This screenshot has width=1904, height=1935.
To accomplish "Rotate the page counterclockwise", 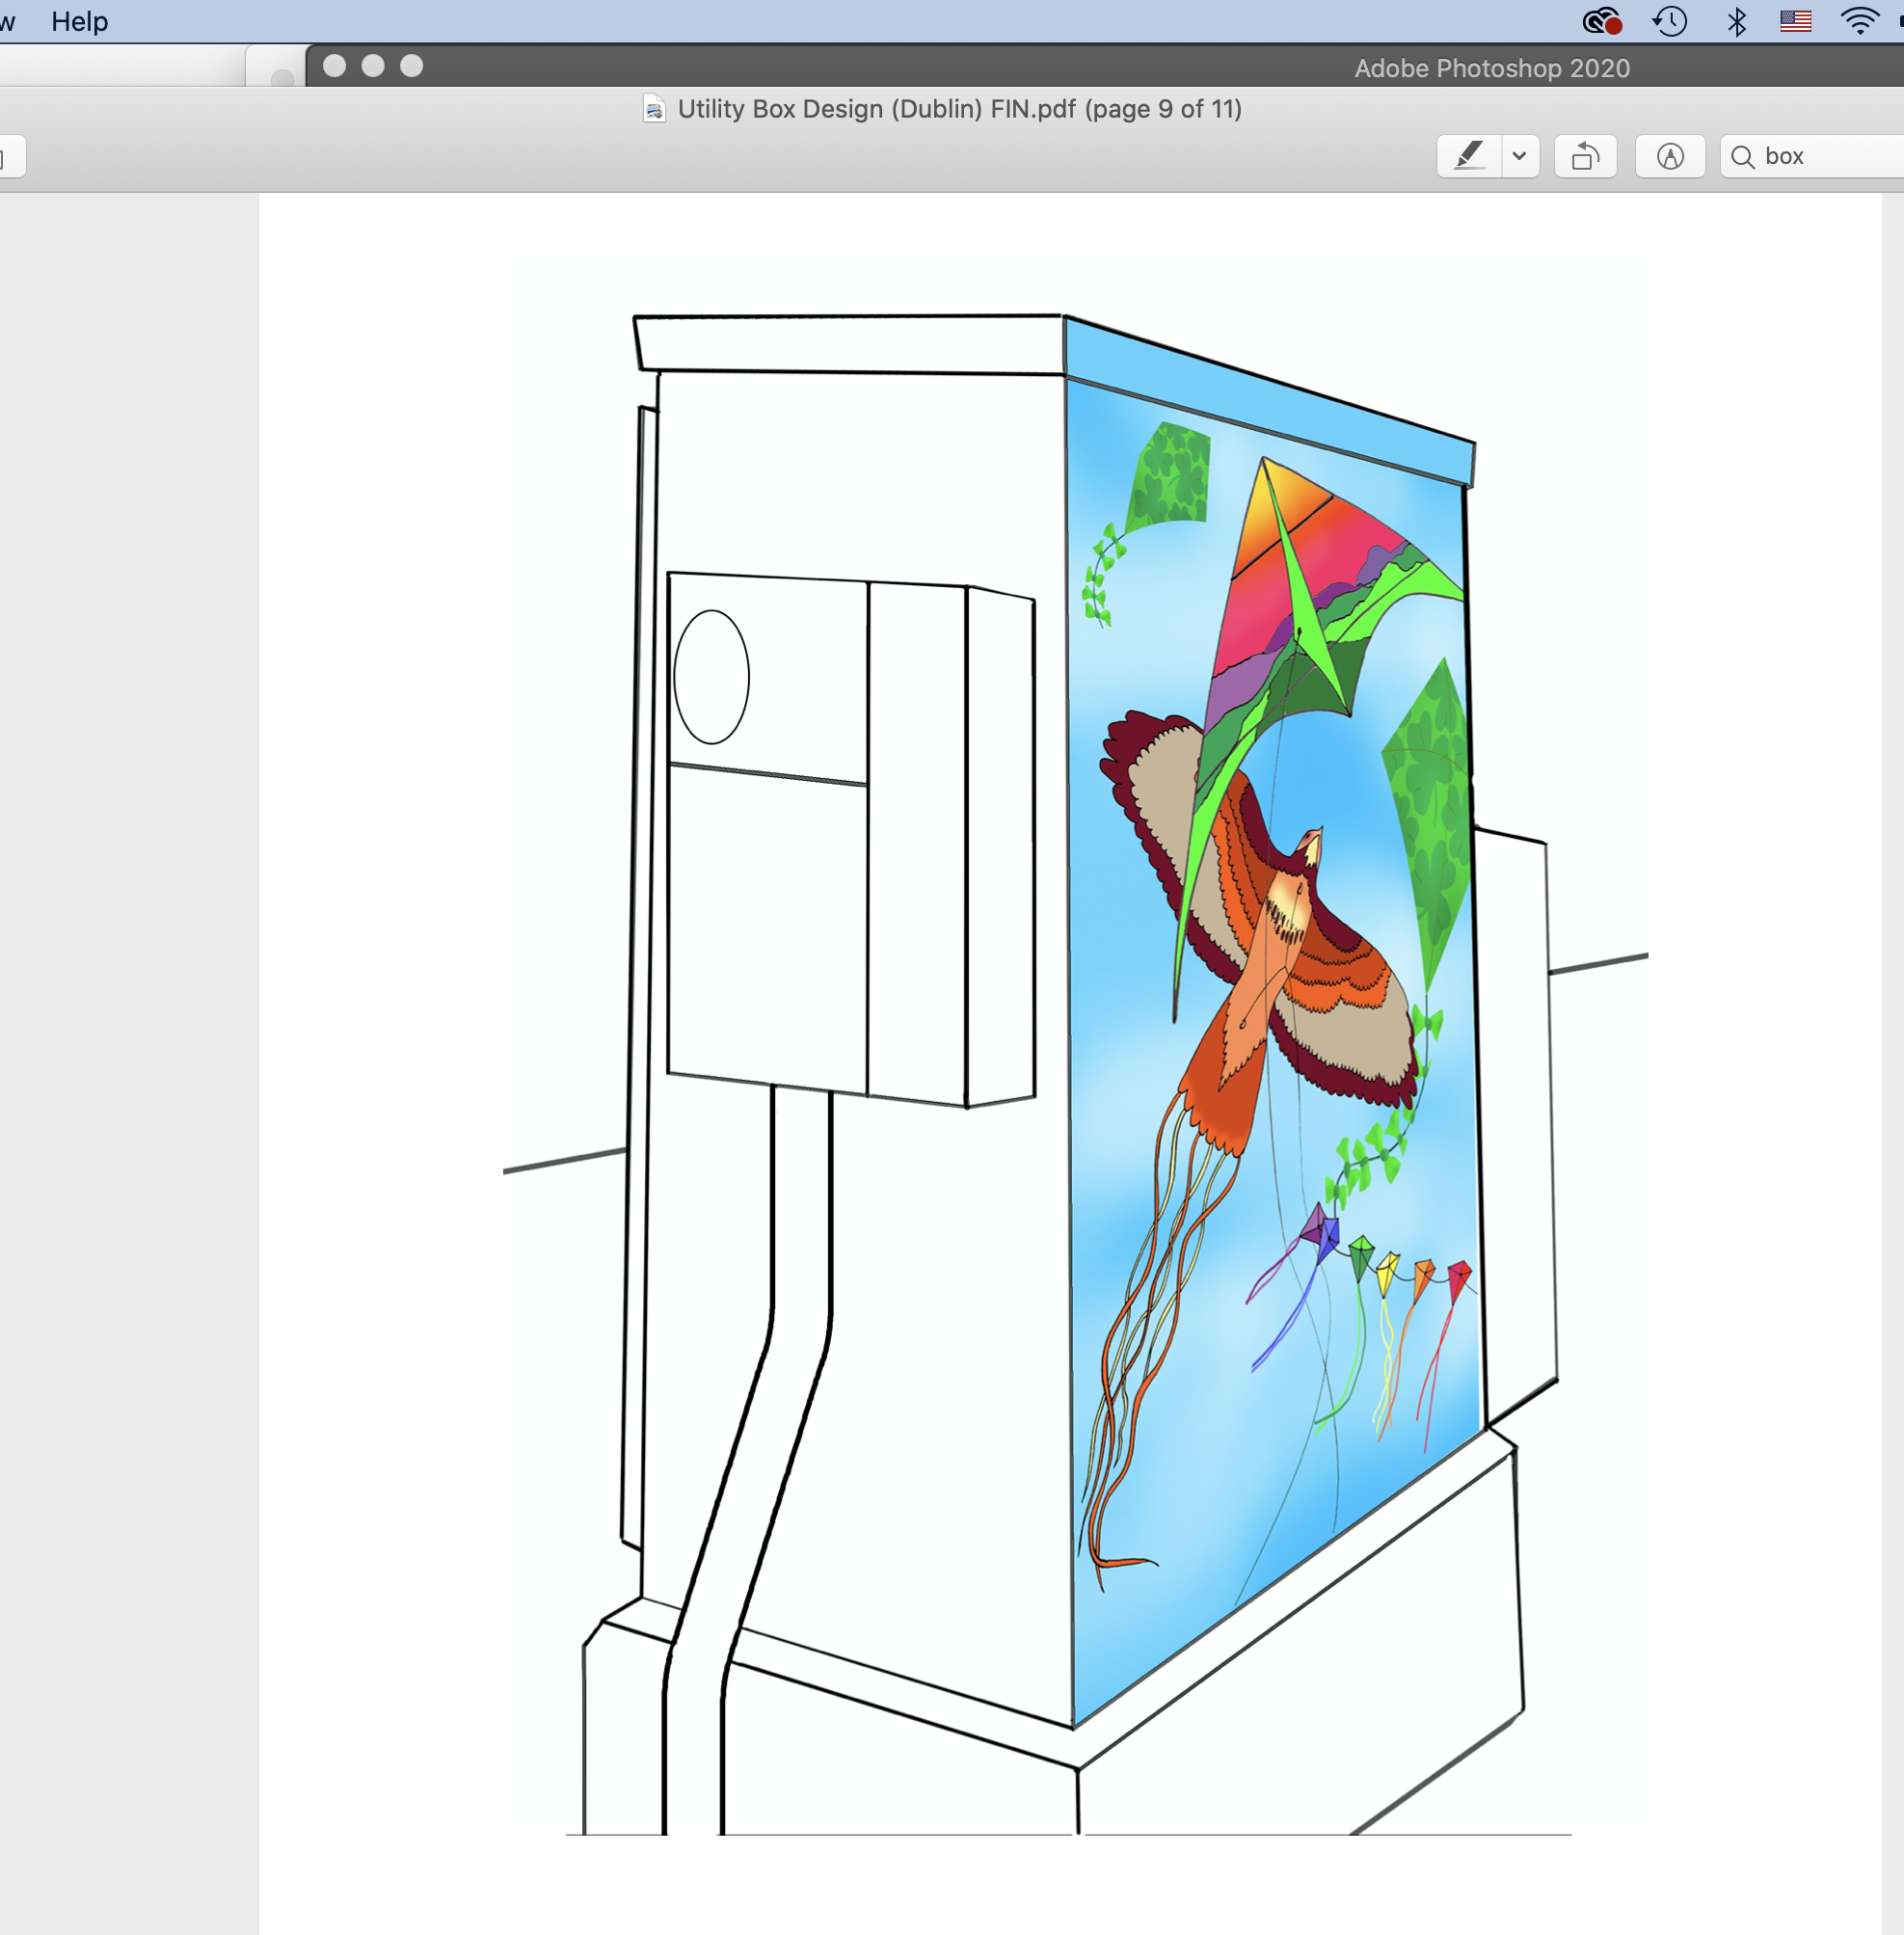I will (x=1586, y=156).
